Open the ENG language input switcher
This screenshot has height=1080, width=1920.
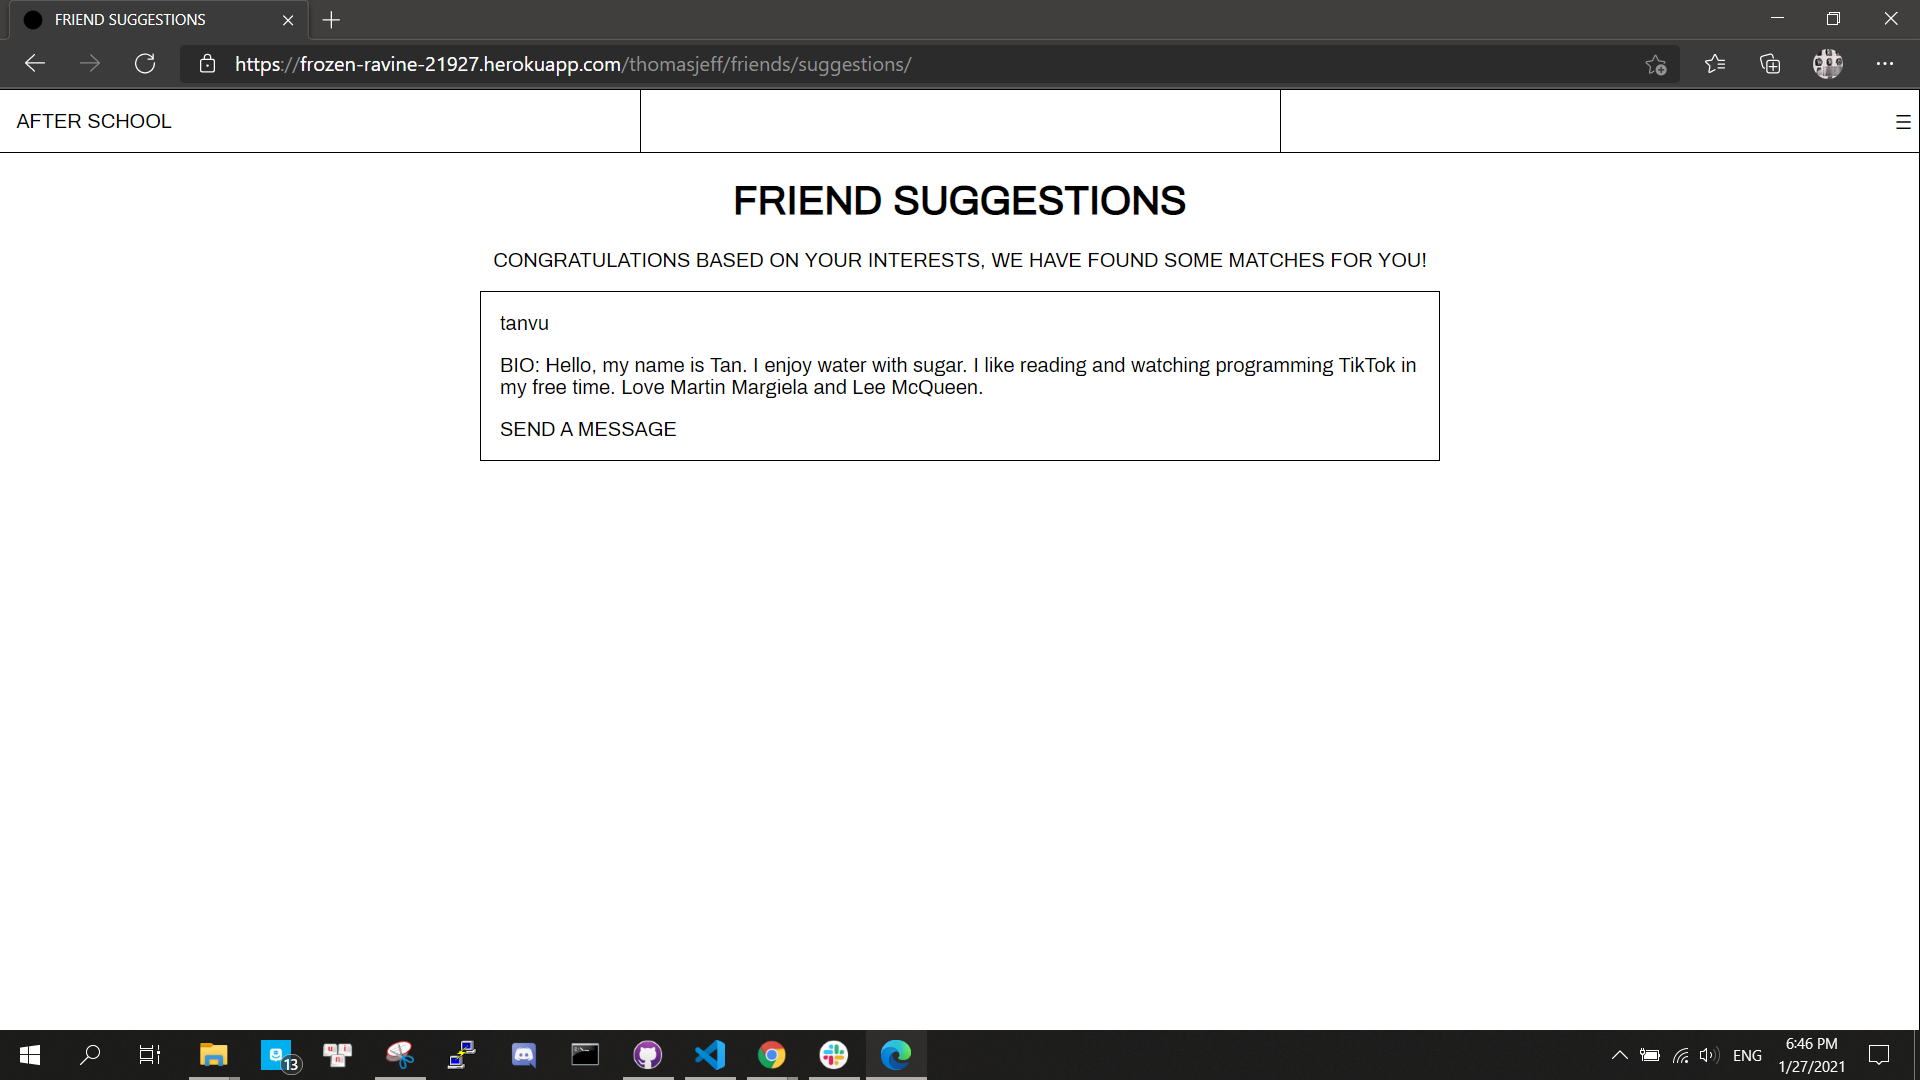pyautogui.click(x=1747, y=1055)
